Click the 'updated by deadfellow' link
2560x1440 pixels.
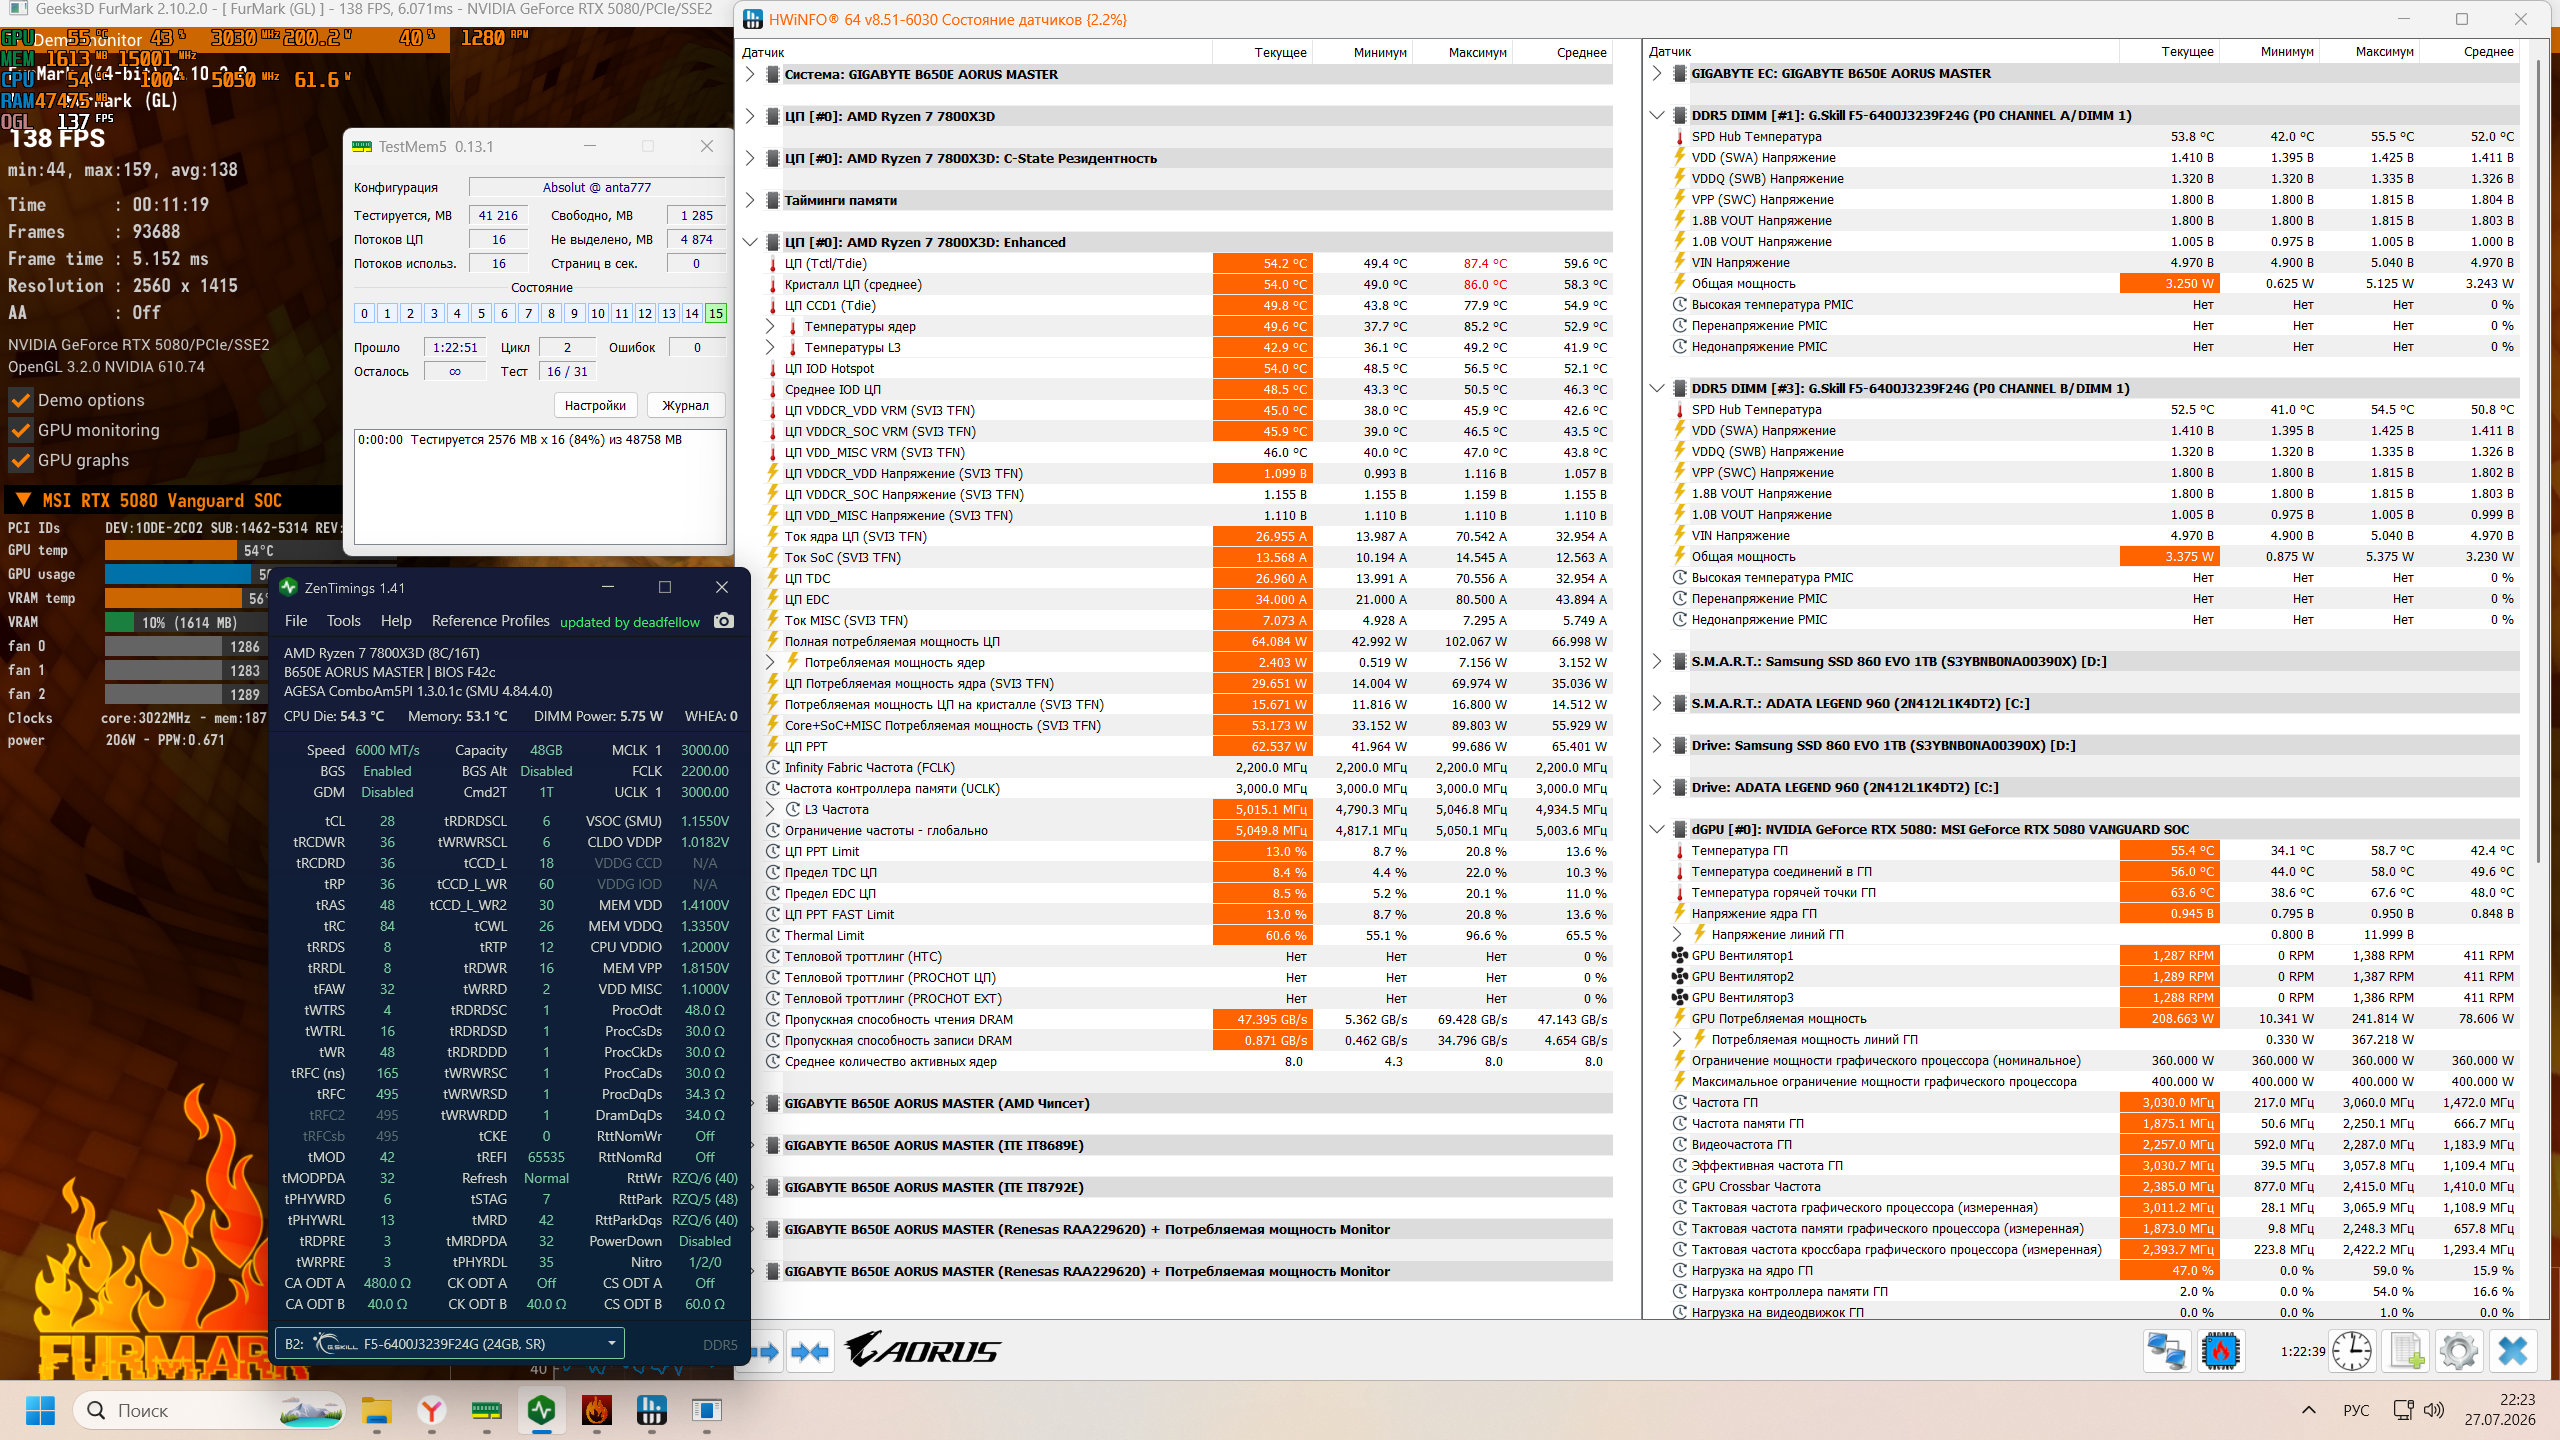tap(630, 622)
